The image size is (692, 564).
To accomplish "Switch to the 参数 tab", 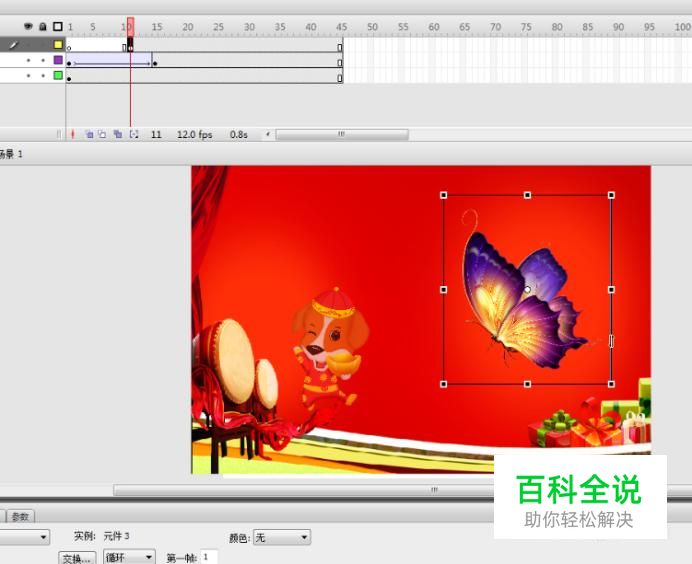I will click(20, 516).
